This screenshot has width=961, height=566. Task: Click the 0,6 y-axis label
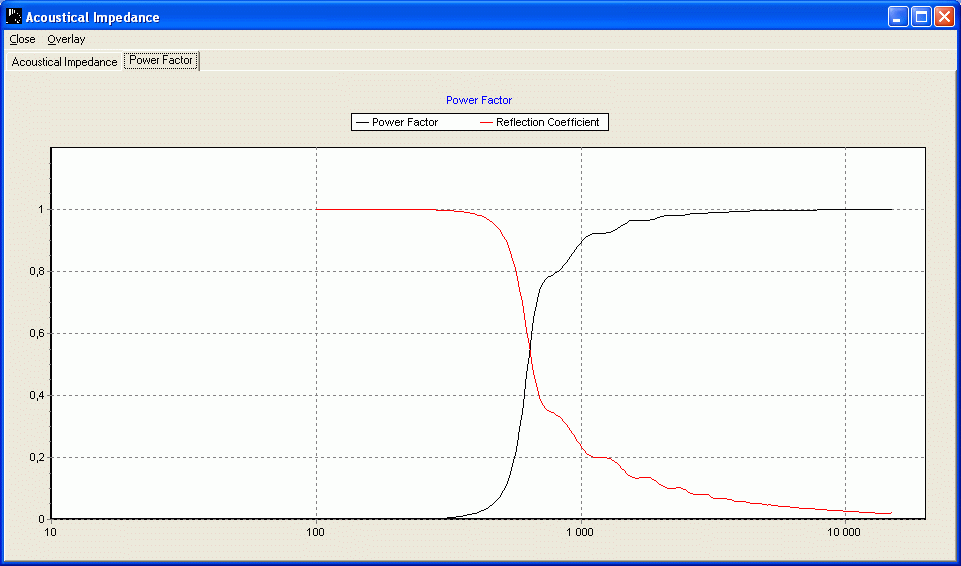pos(37,333)
